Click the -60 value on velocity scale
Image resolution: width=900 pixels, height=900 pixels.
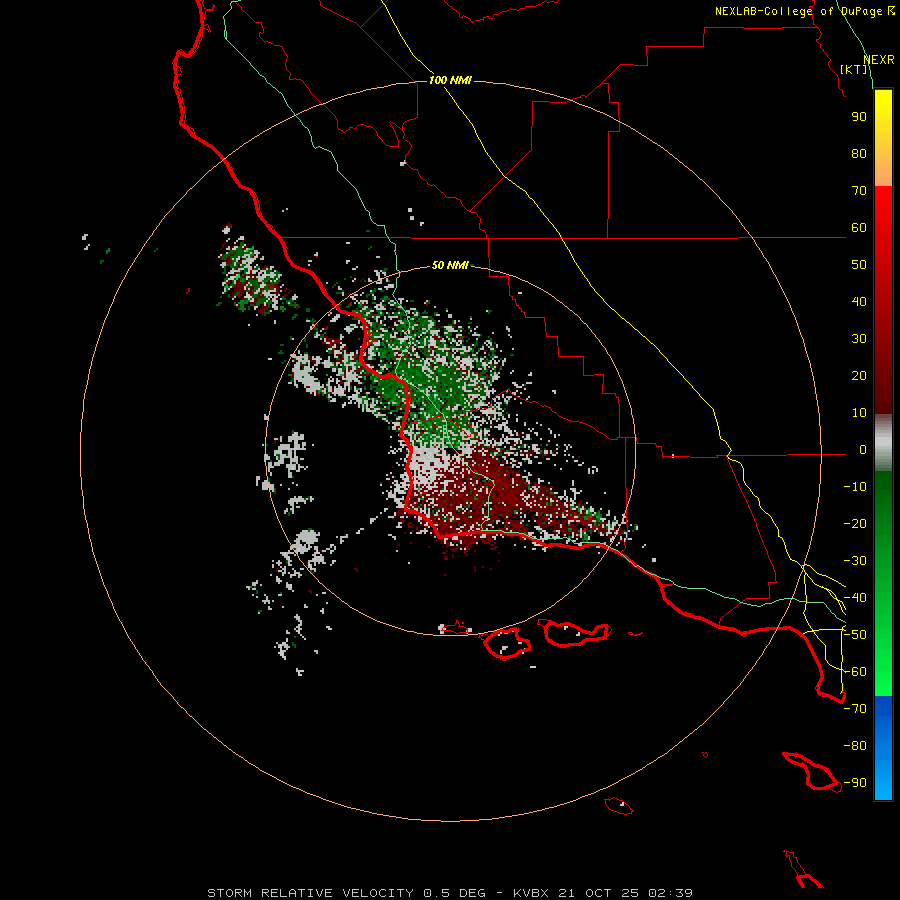pyautogui.click(x=855, y=672)
